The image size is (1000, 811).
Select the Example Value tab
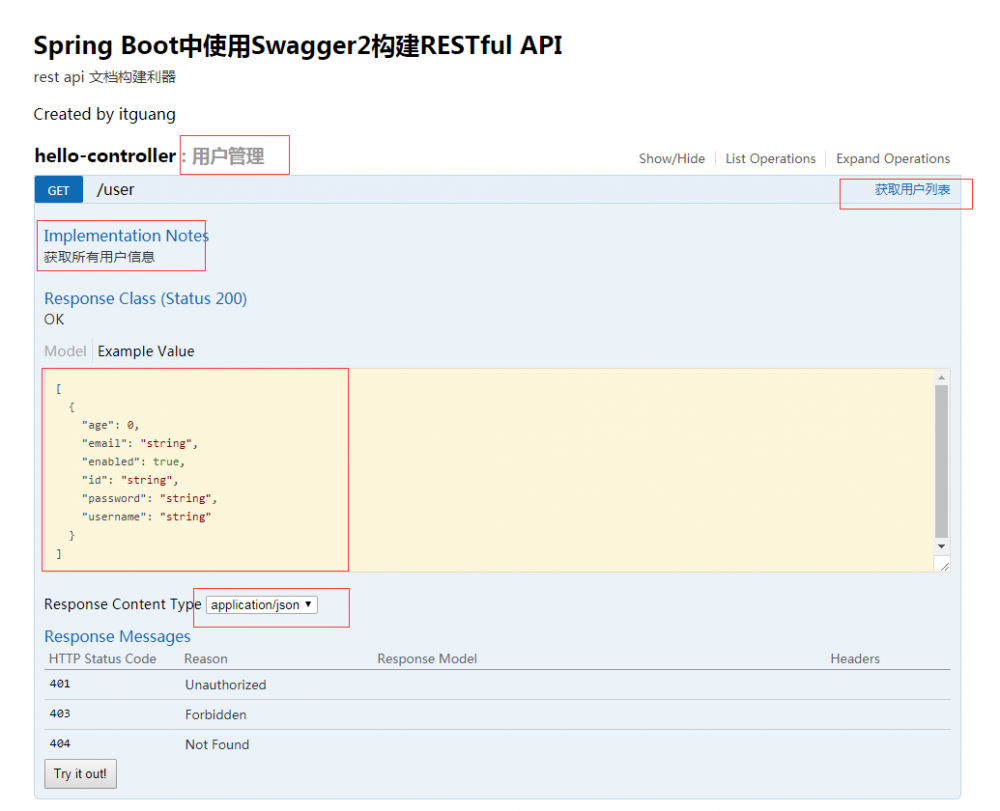145,351
